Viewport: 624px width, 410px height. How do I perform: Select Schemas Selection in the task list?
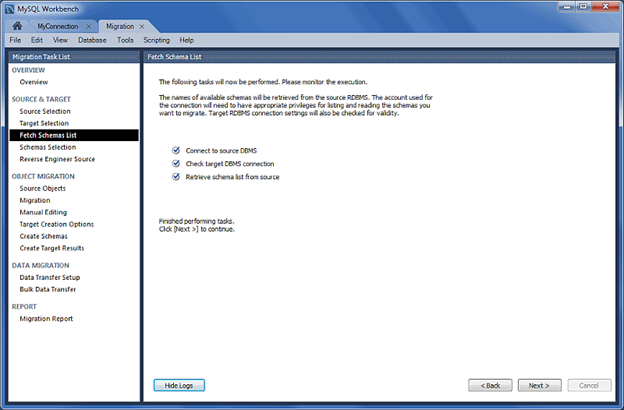tap(47, 147)
